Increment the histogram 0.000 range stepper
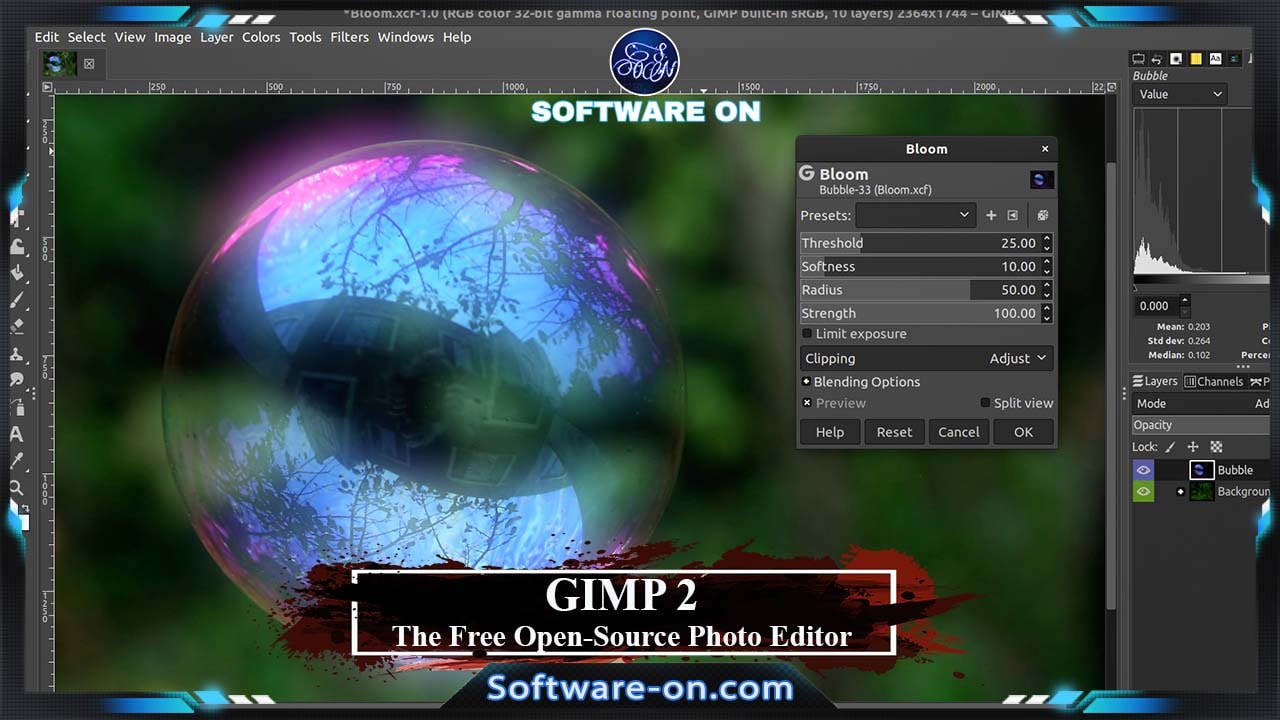 pyautogui.click(x=1185, y=301)
